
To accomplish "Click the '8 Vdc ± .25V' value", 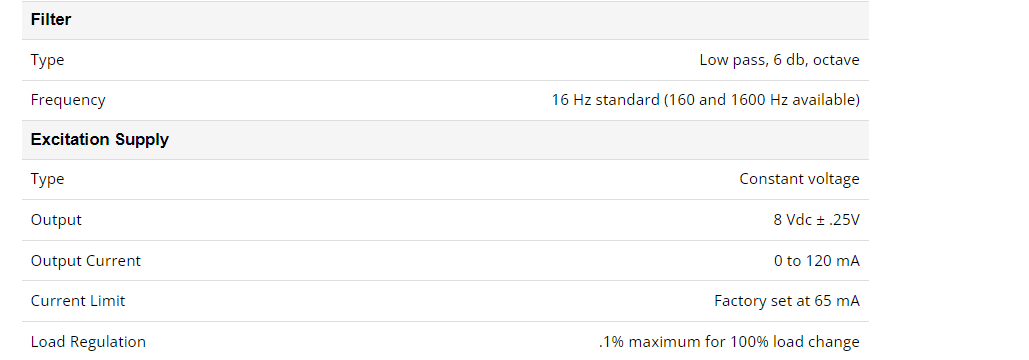I will (x=816, y=220).
